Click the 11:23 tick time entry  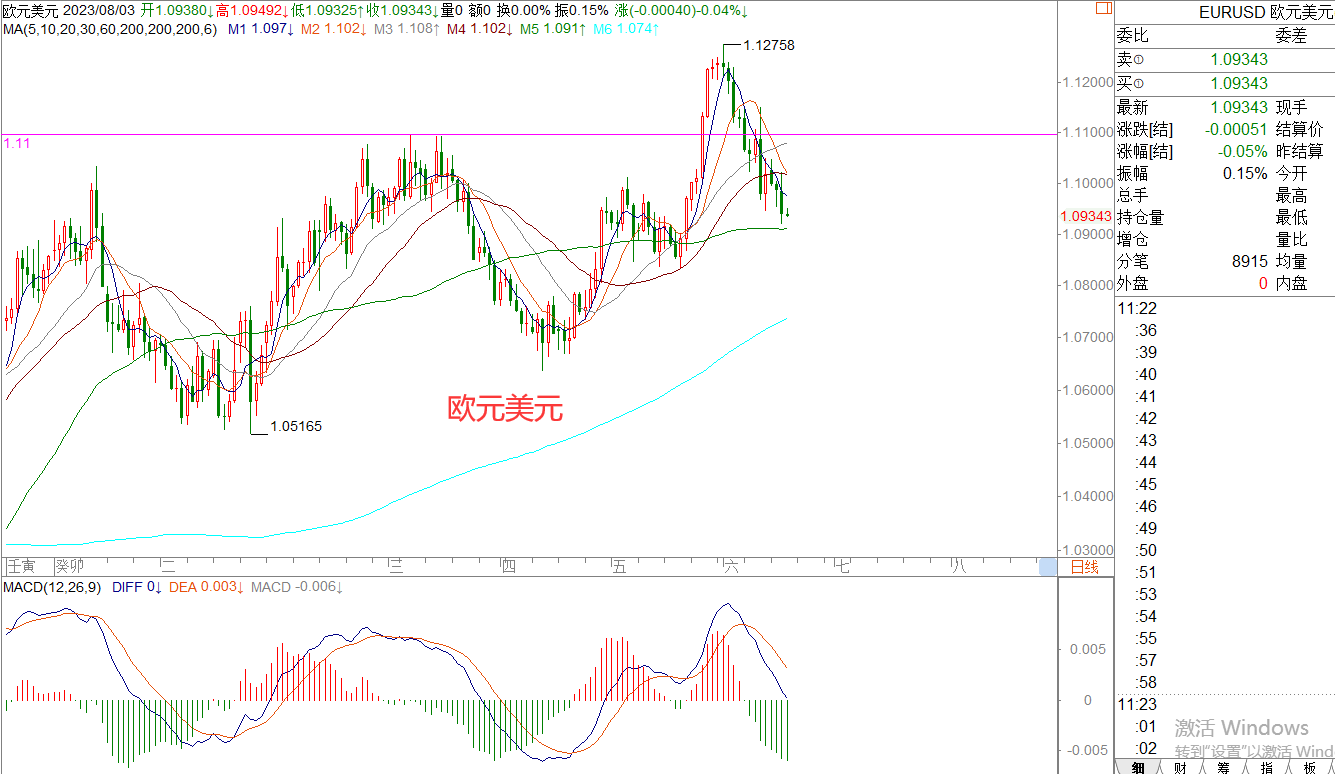[1137, 704]
